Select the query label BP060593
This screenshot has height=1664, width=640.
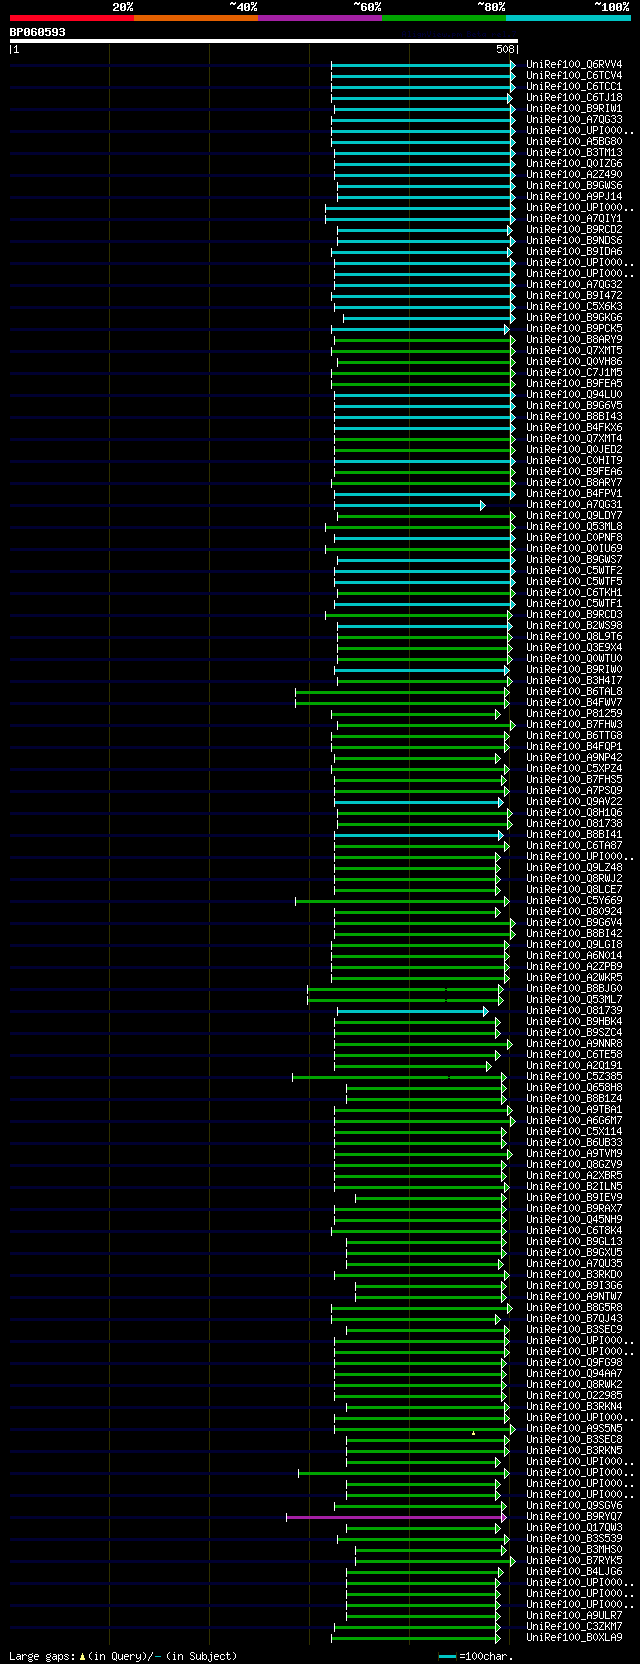pos(38,32)
